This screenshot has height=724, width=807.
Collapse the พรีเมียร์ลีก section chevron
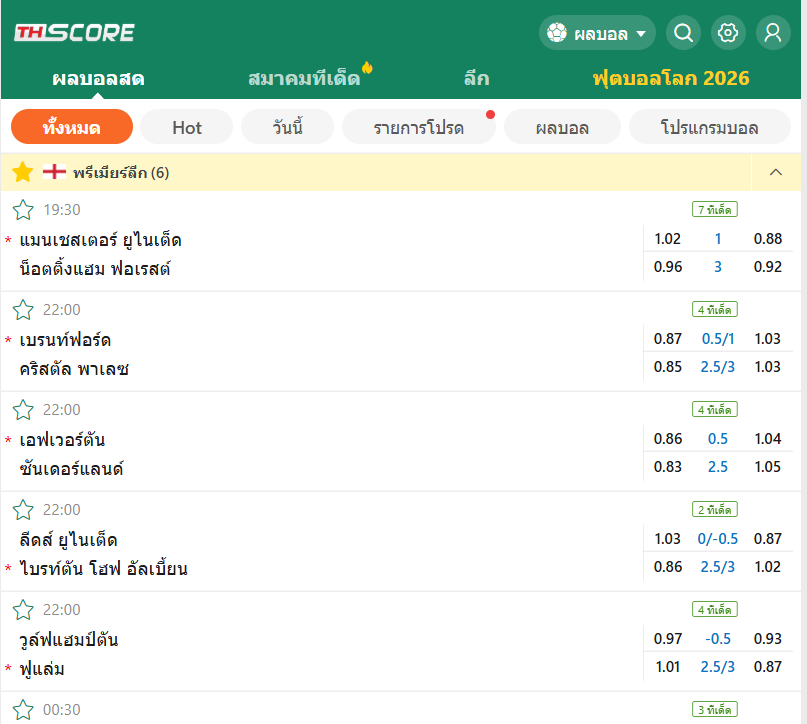pyautogui.click(x=776, y=172)
